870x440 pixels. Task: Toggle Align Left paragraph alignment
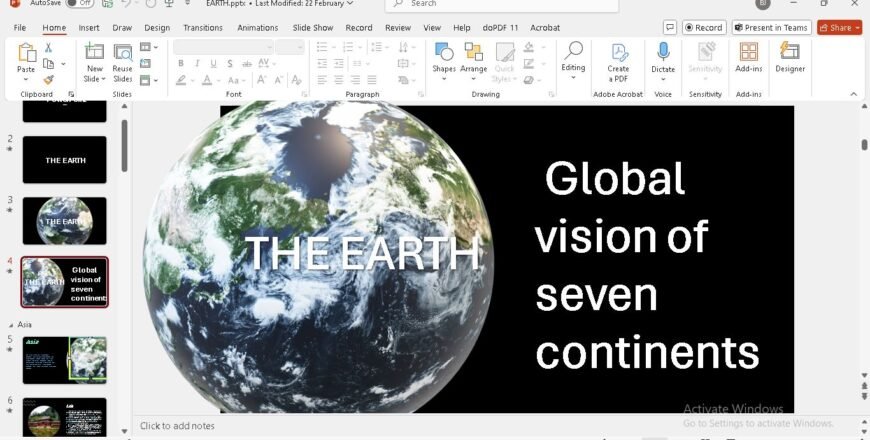point(322,80)
